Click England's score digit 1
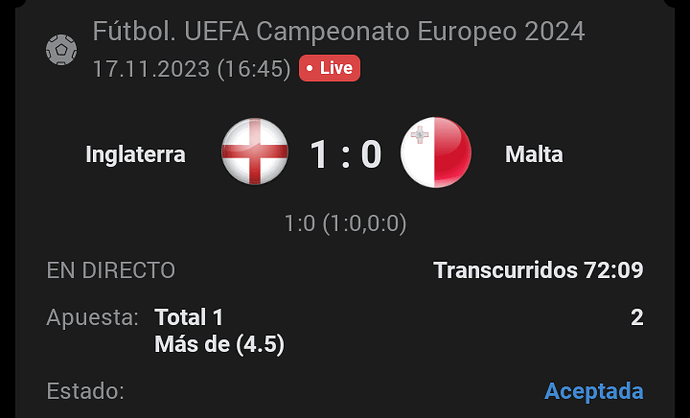The image size is (690, 418). point(319,154)
